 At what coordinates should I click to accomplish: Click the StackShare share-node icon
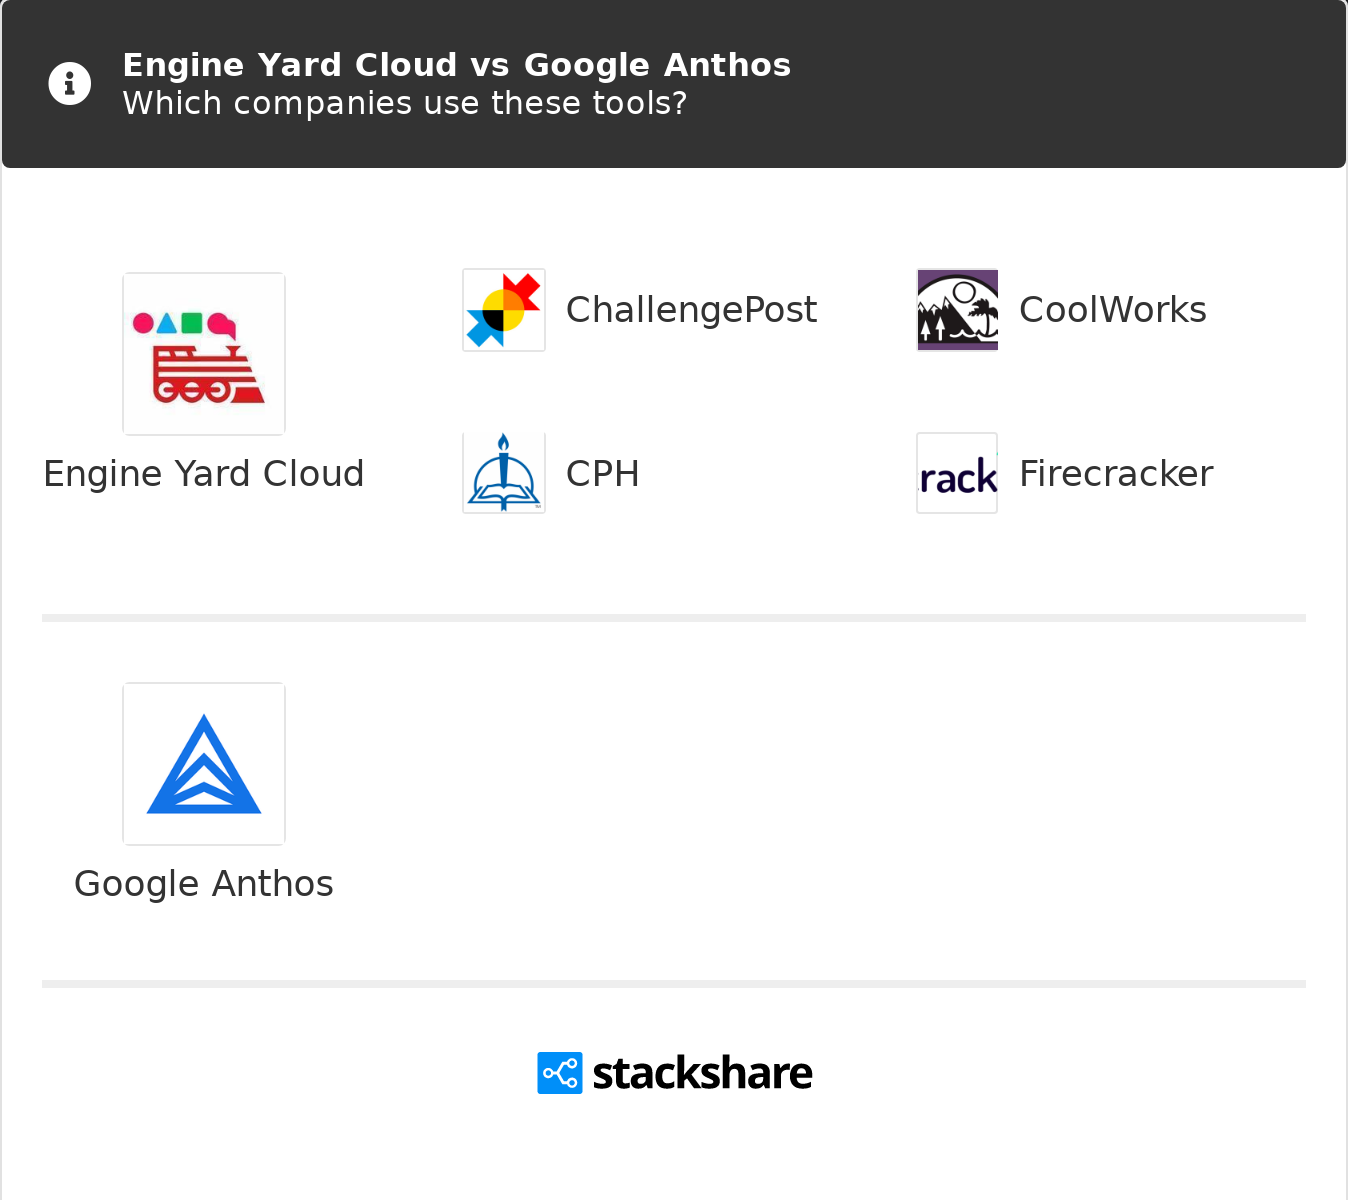(560, 1073)
